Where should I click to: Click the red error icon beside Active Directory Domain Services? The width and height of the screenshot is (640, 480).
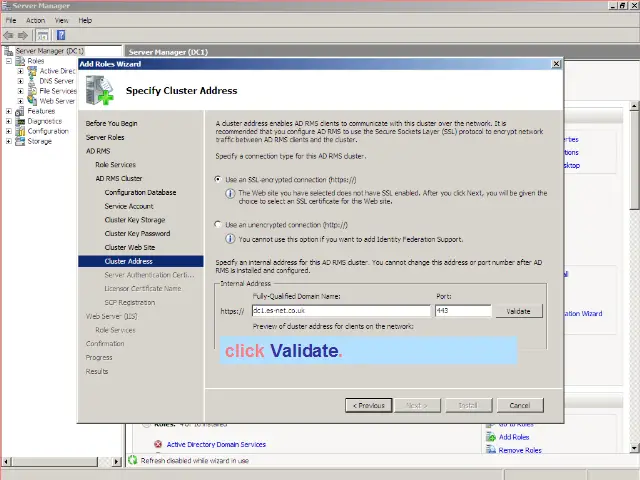point(158,444)
